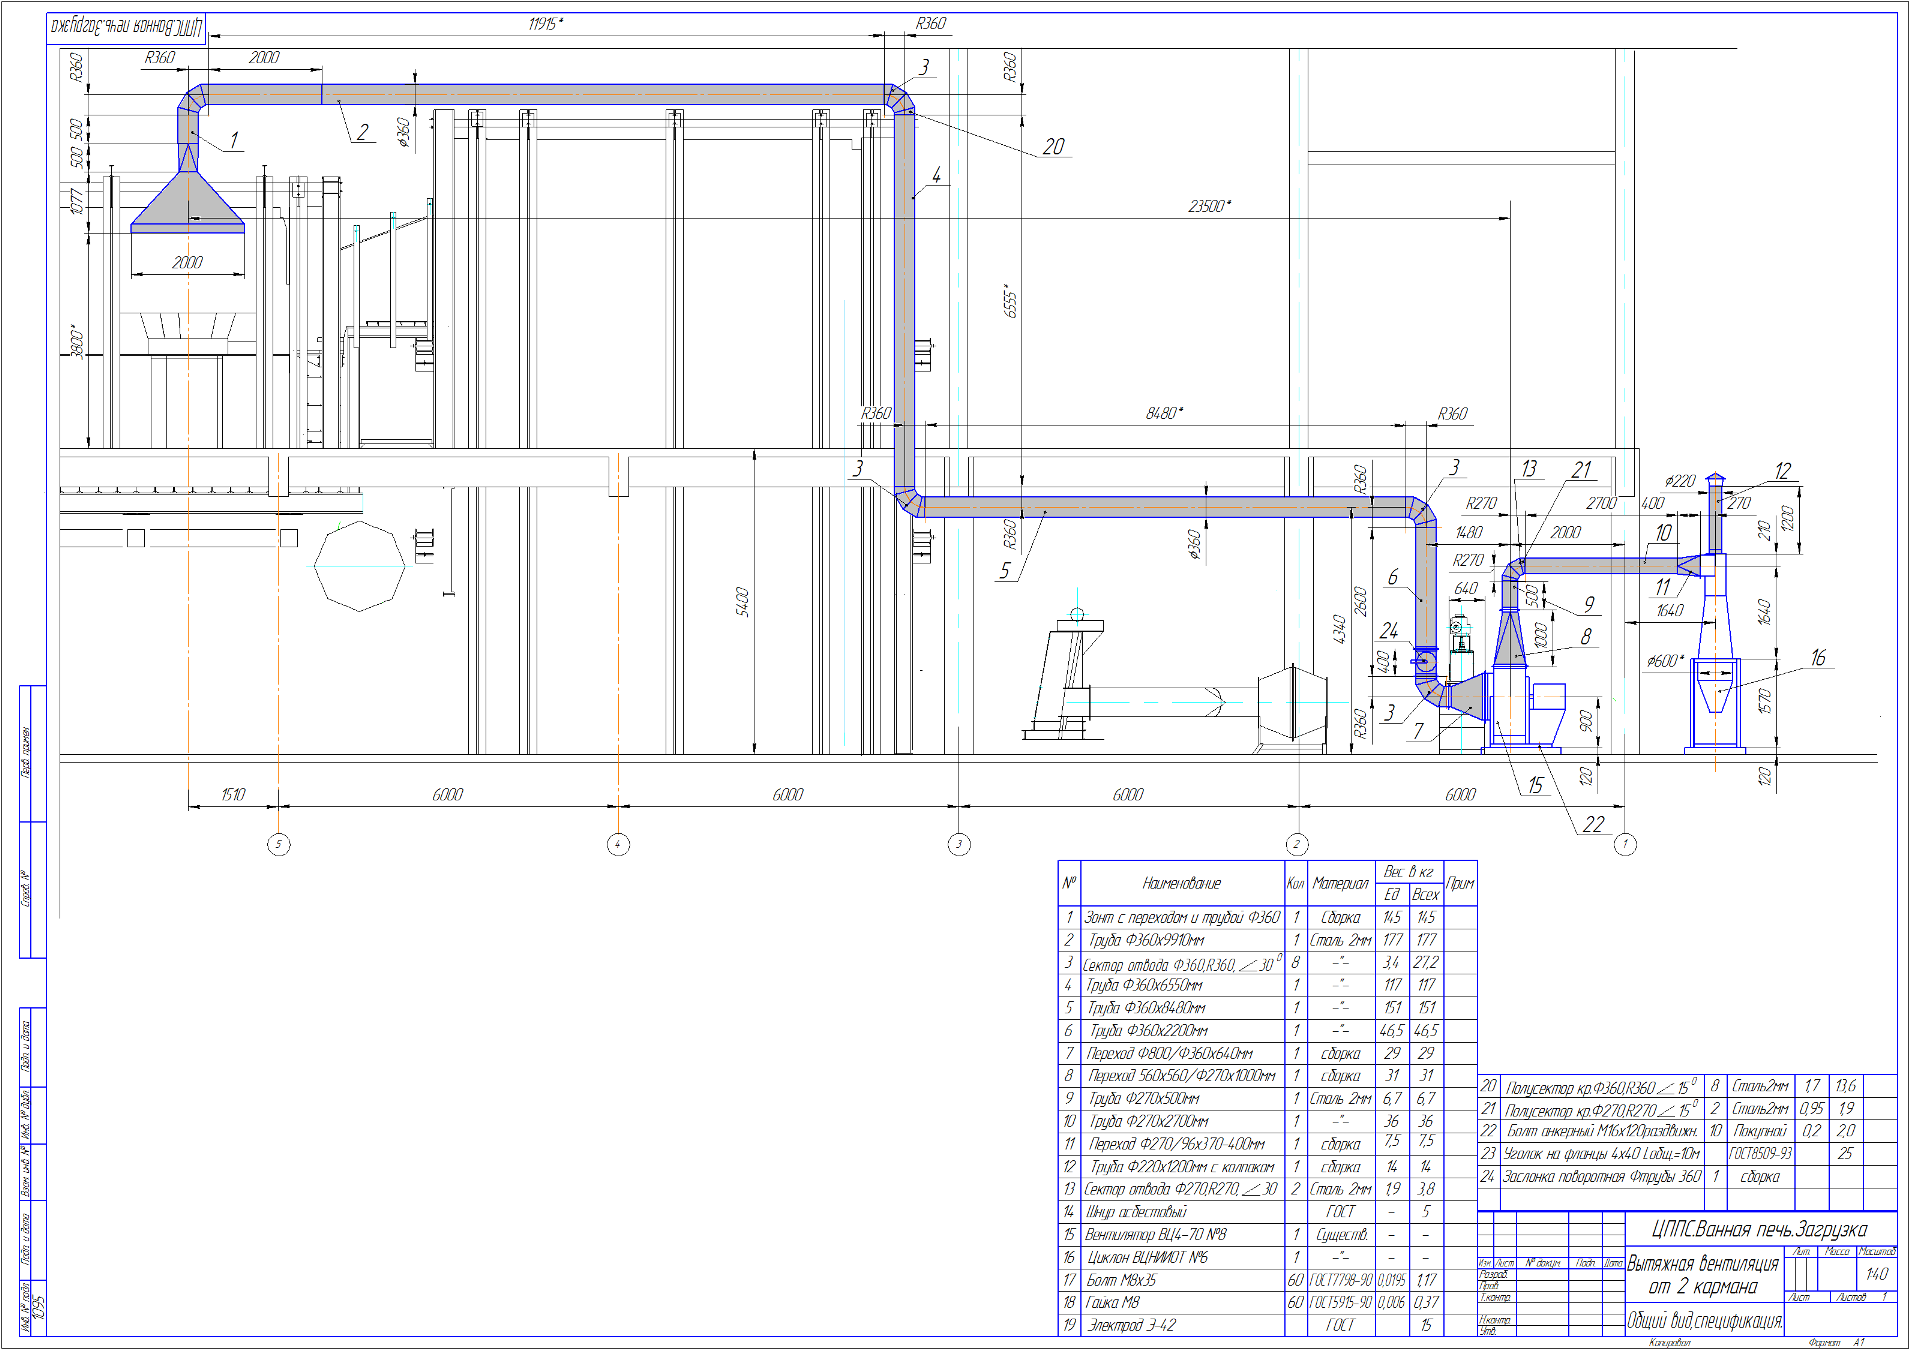Select row 'Полусектор кр.Ф360,R360 15°'
The image size is (1910, 1349).
point(1687,1086)
